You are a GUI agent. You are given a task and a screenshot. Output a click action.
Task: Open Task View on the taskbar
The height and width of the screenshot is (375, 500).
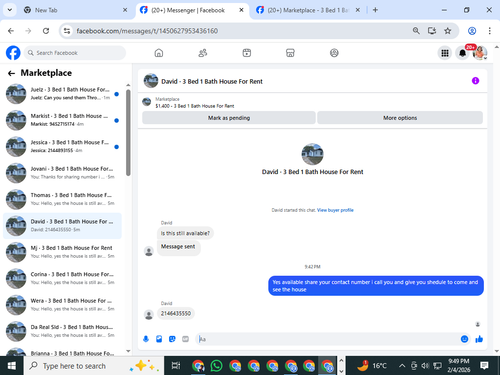click(x=176, y=366)
